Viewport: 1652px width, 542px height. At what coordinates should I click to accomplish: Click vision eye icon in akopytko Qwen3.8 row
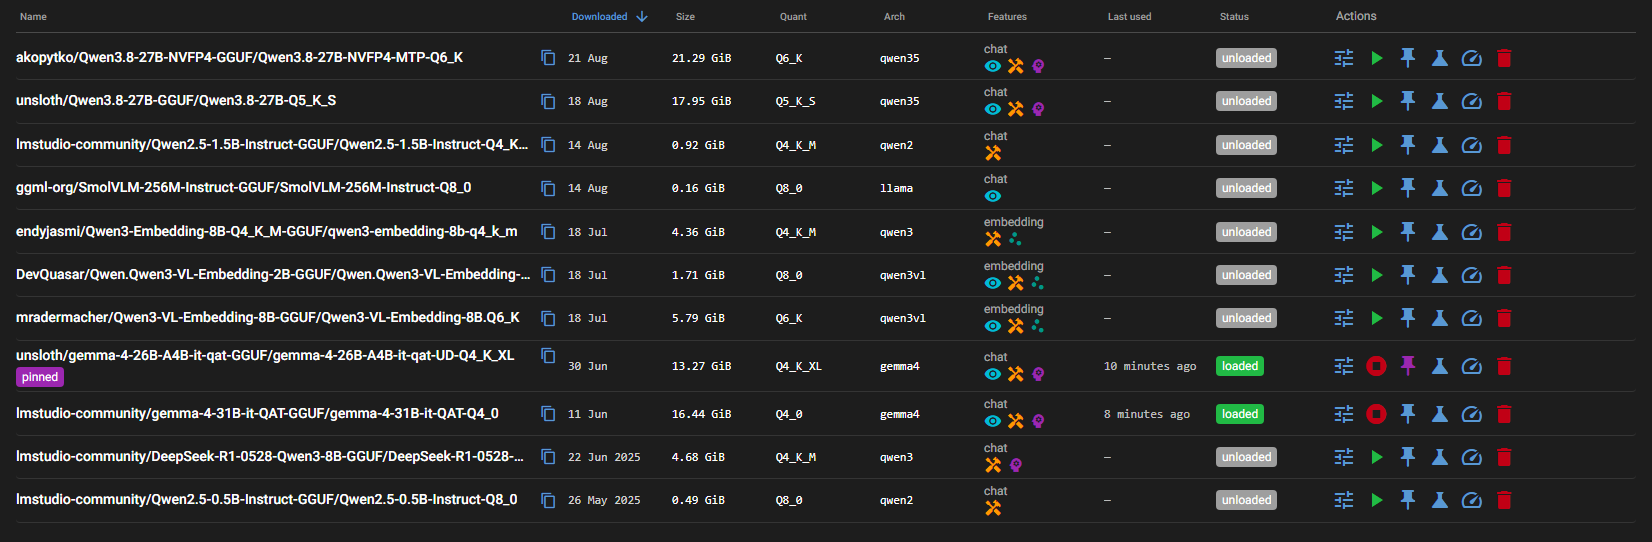[992, 66]
